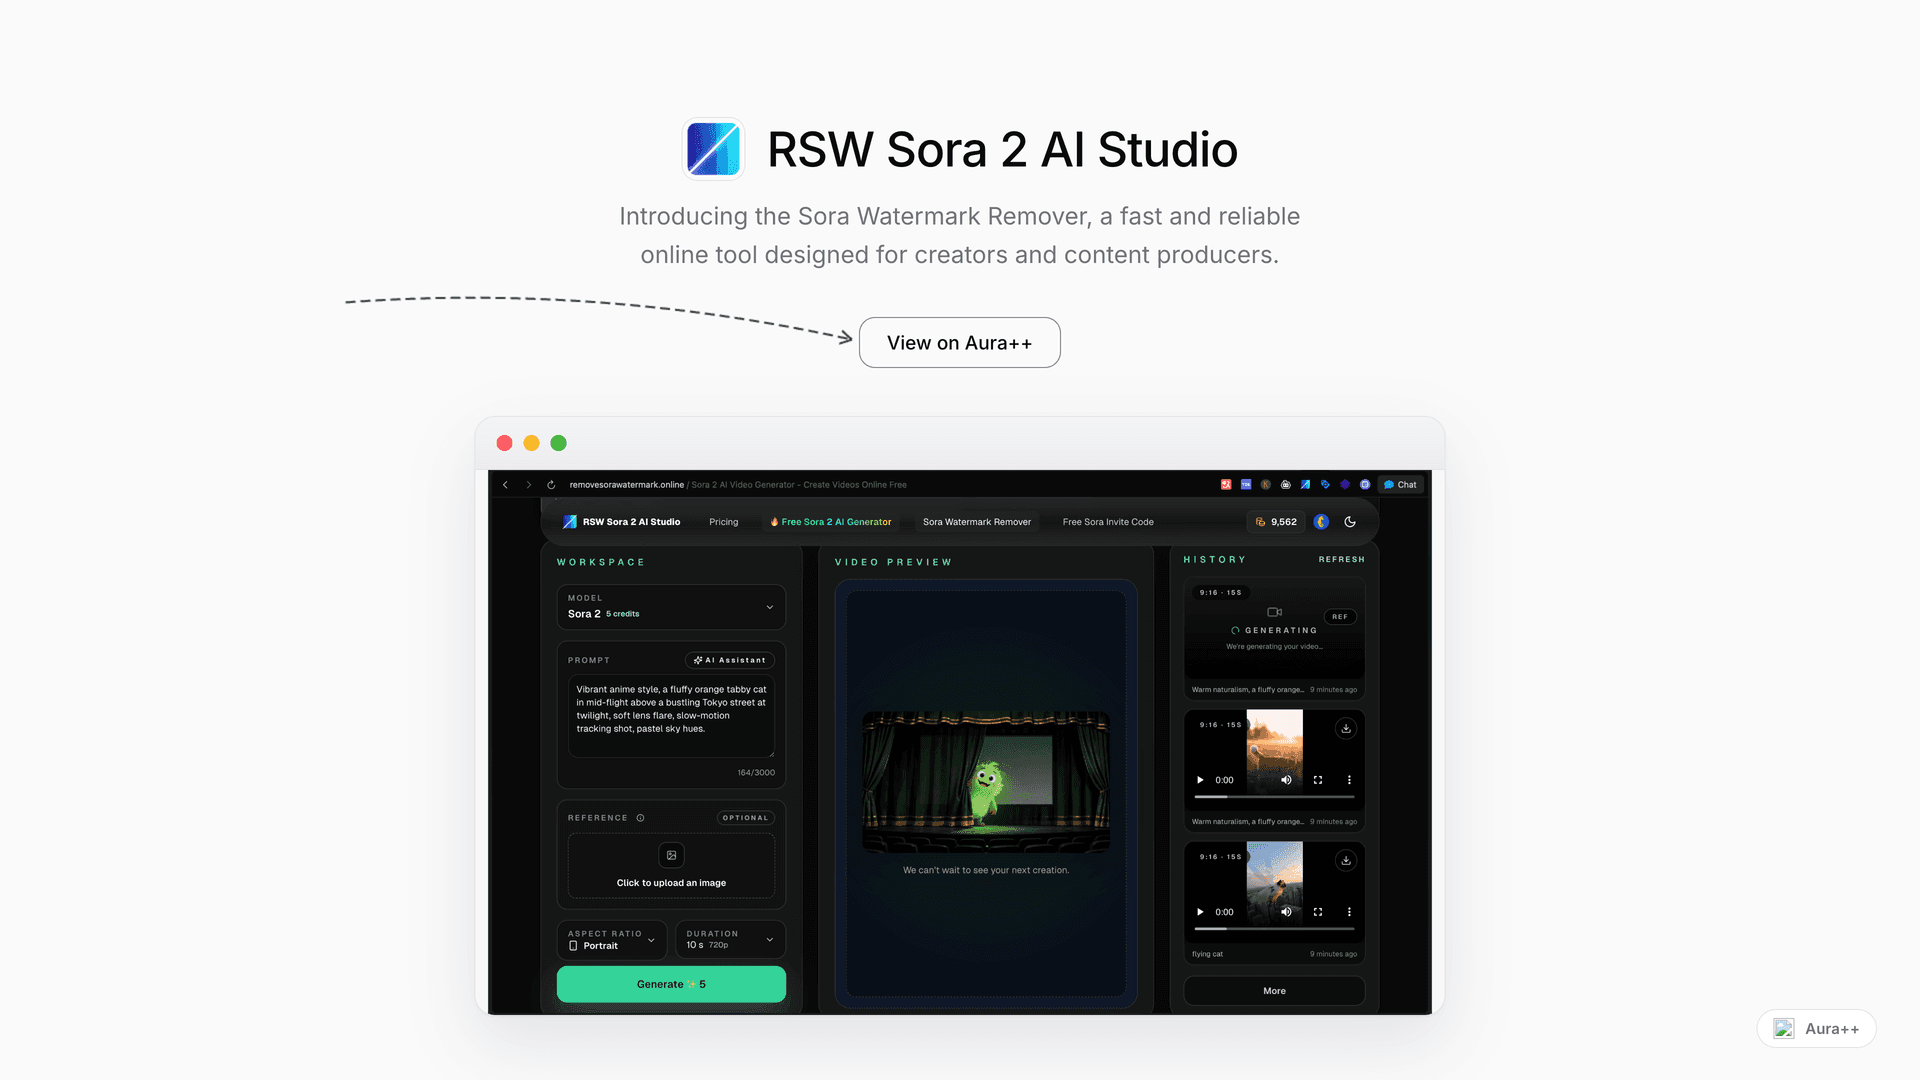Toggle dark mode with the moon icon

point(1350,522)
